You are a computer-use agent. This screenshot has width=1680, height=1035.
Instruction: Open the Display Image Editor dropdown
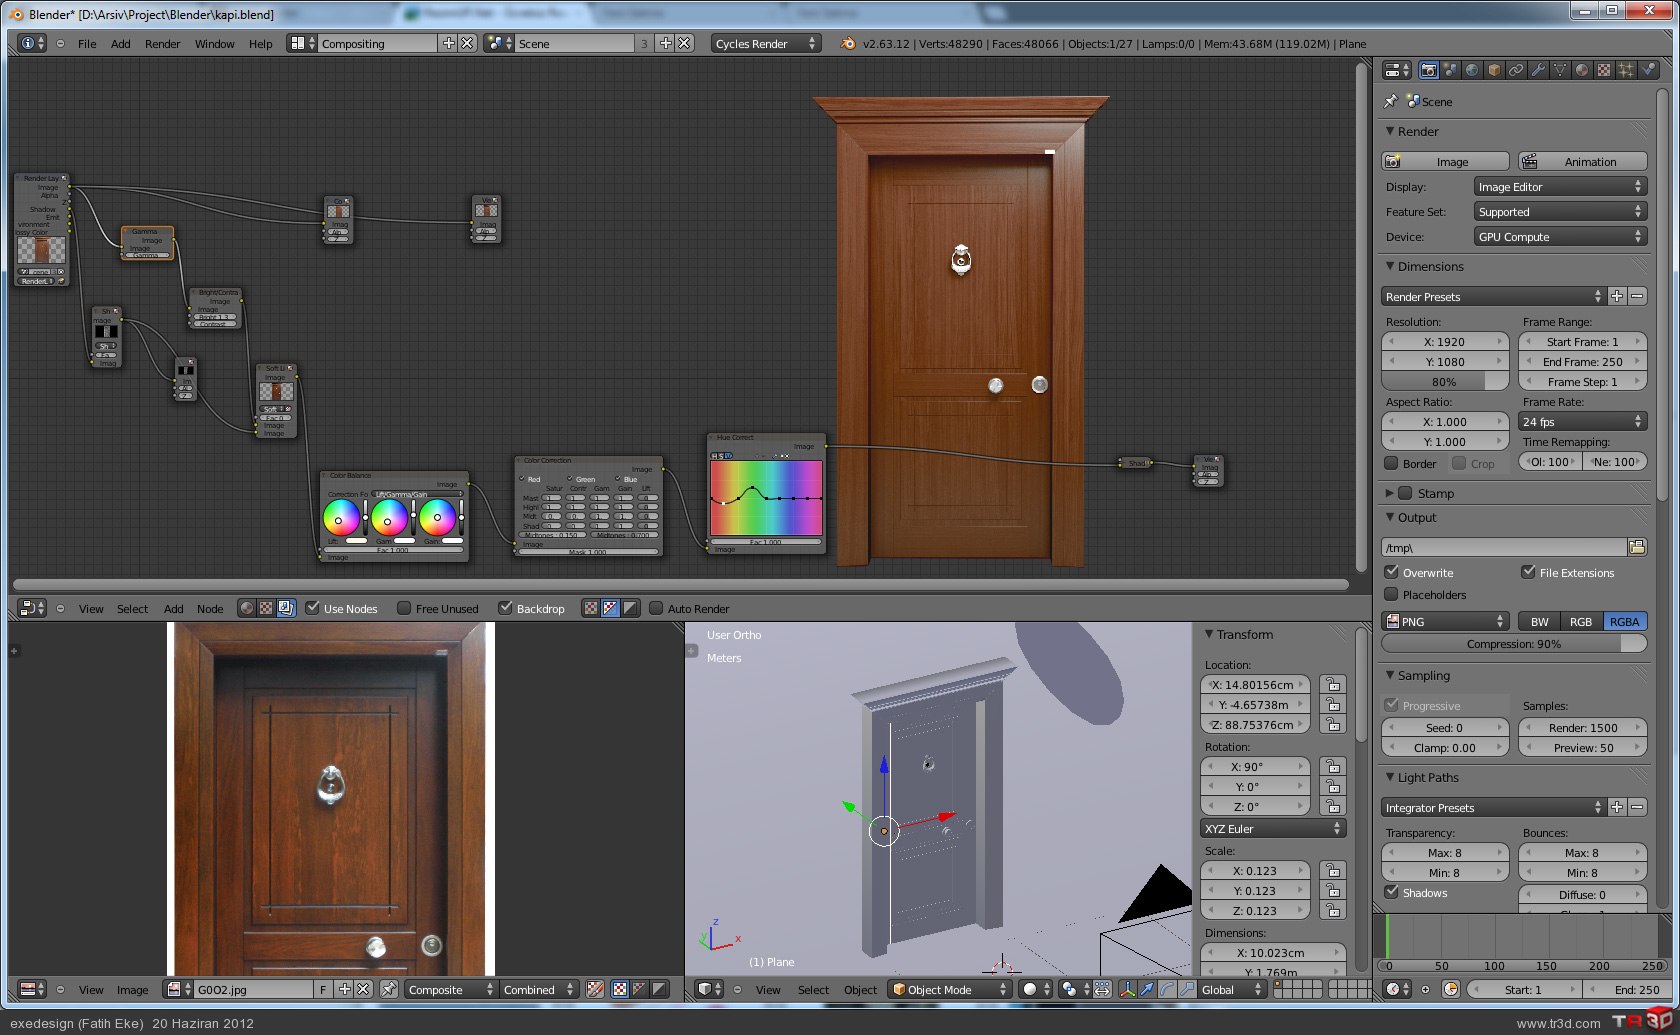[x=1560, y=186]
